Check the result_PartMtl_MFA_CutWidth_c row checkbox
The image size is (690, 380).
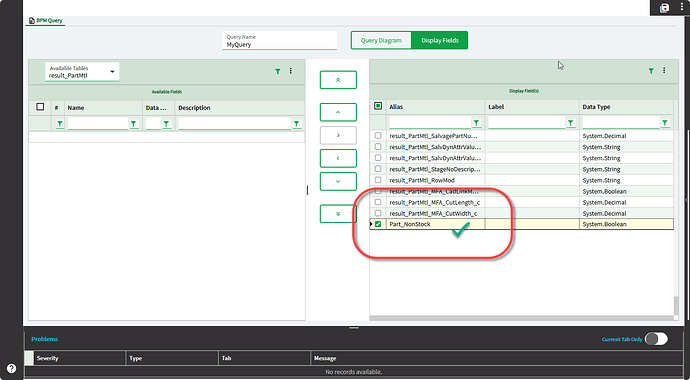(378, 213)
